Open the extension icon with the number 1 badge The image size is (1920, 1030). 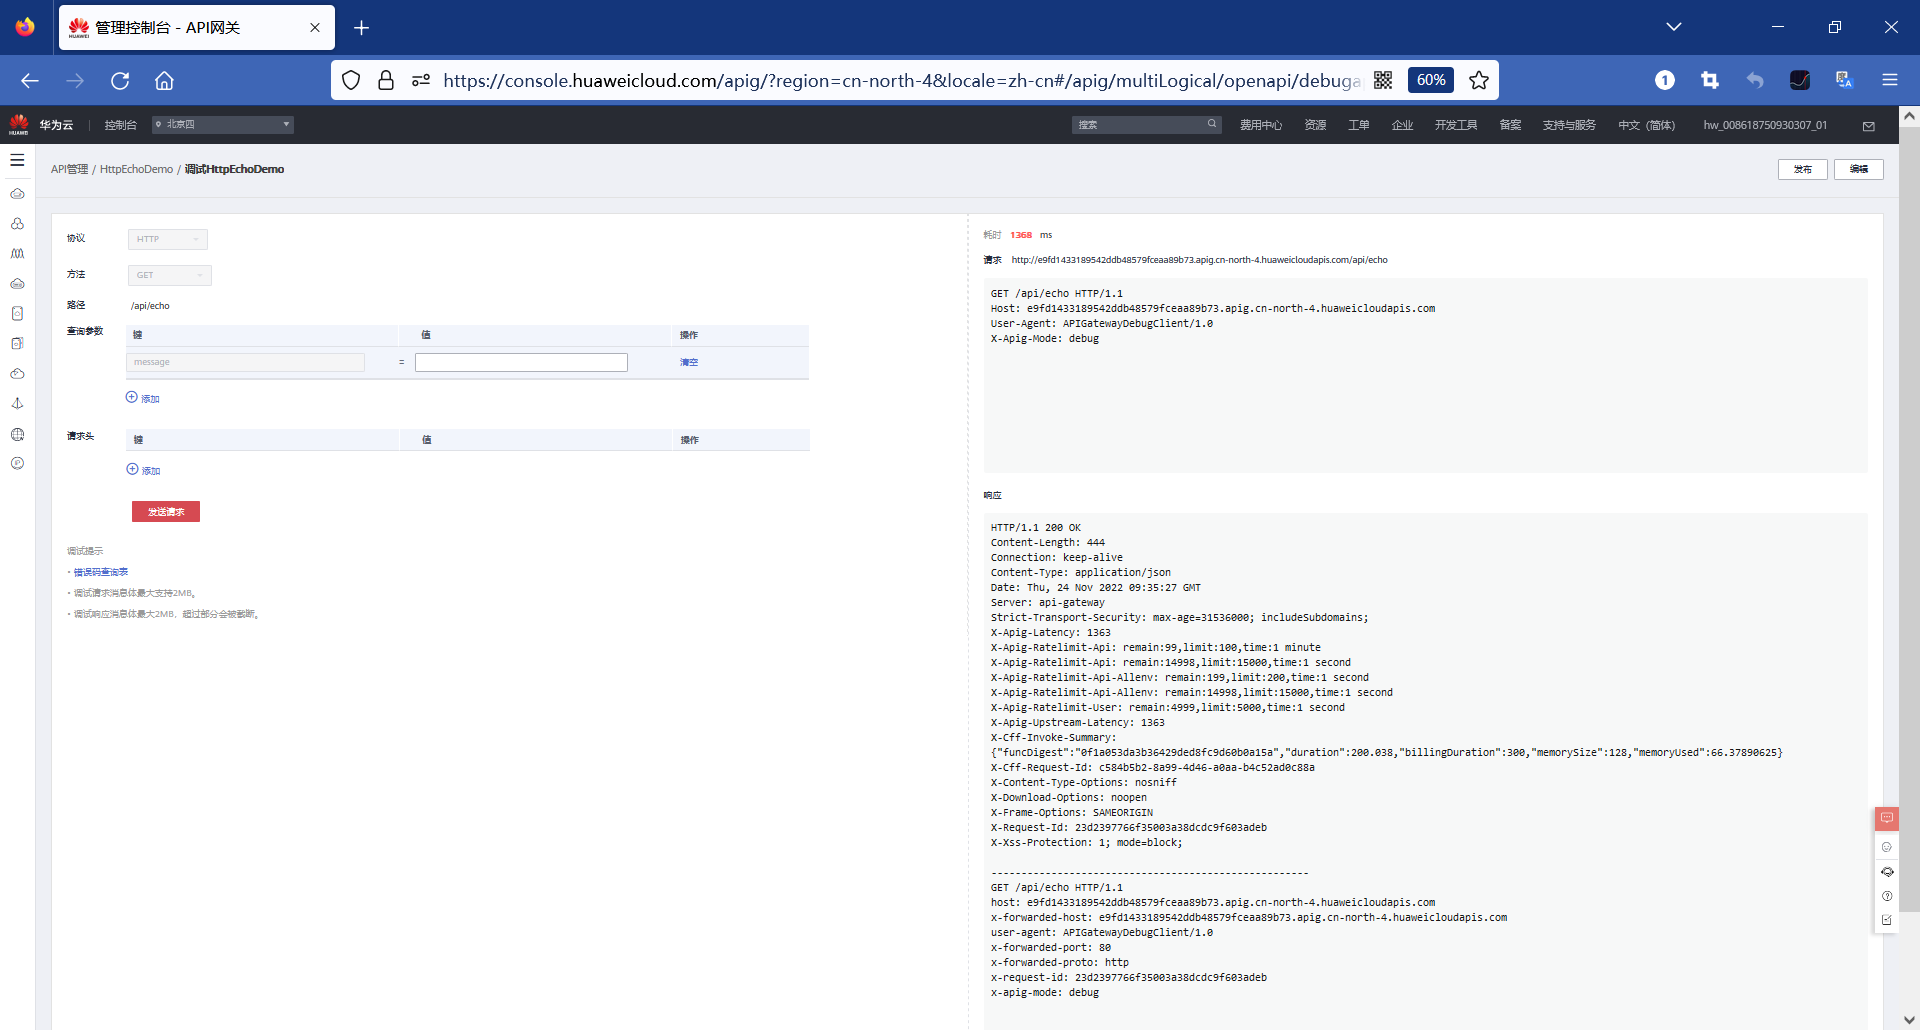(x=1664, y=80)
